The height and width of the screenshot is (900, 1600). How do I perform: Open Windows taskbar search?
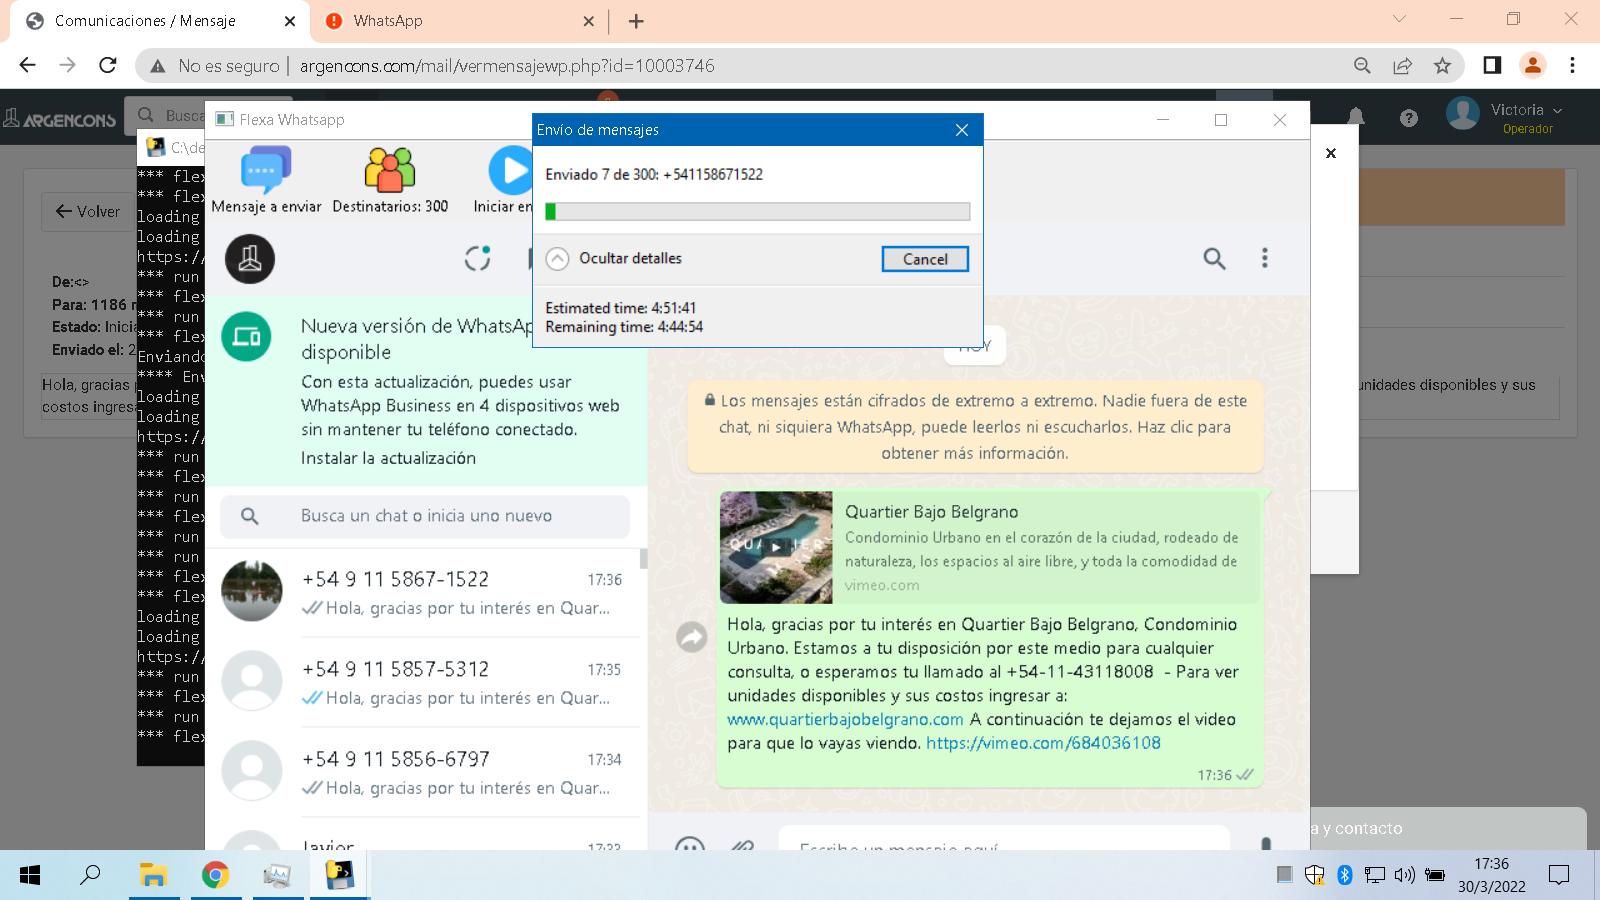(x=90, y=875)
